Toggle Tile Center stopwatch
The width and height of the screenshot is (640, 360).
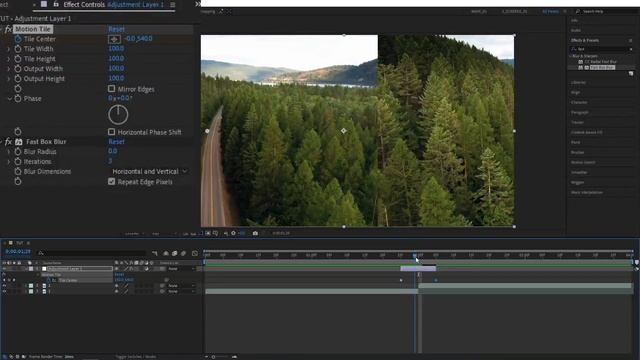pos(18,39)
